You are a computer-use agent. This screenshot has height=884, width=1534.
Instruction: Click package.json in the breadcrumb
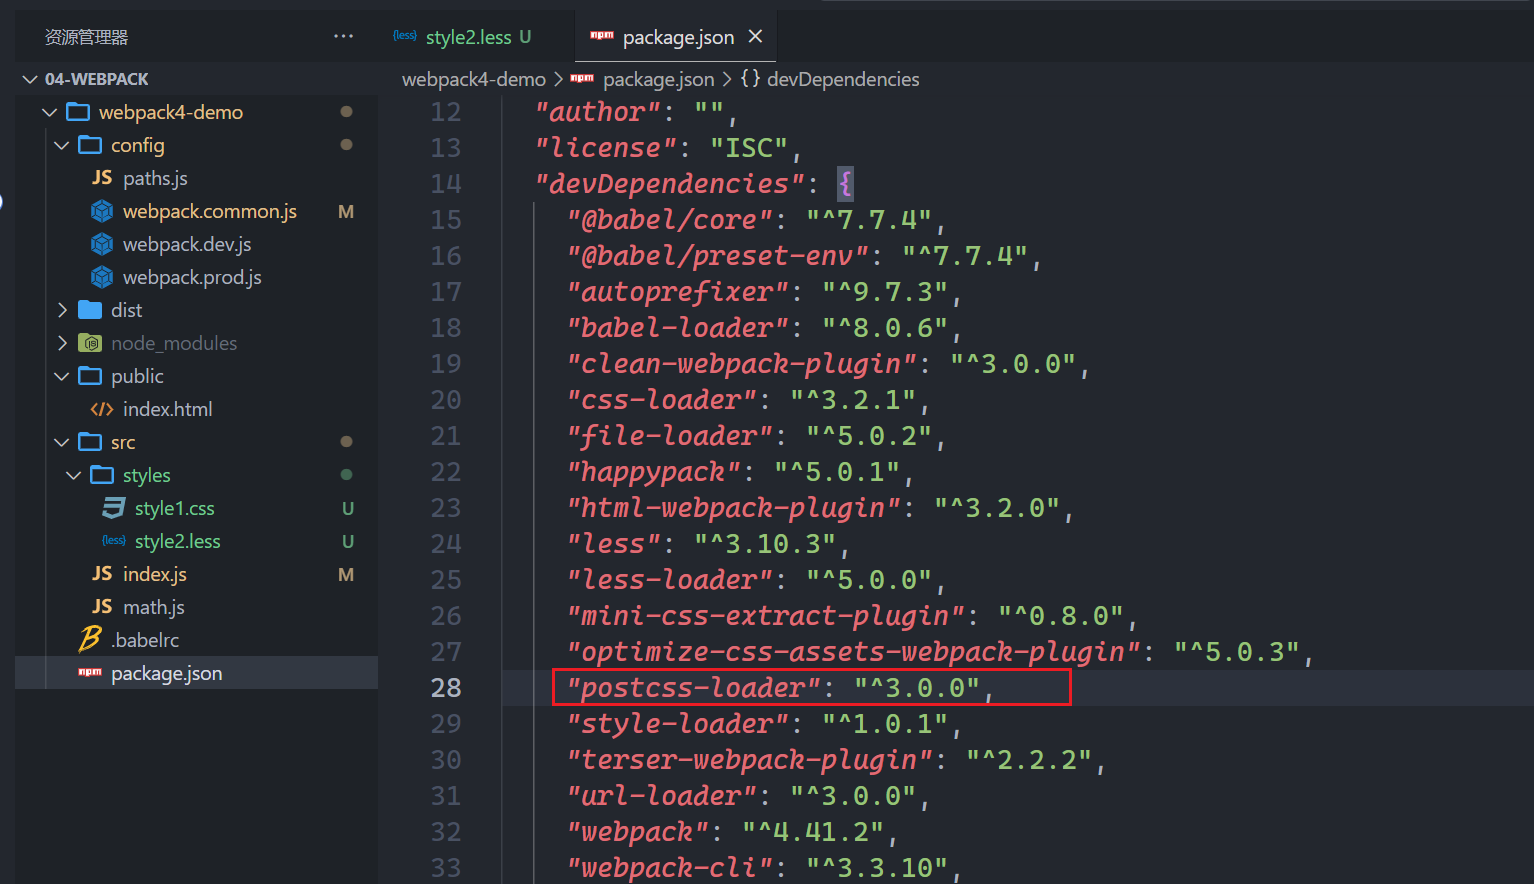click(659, 79)
